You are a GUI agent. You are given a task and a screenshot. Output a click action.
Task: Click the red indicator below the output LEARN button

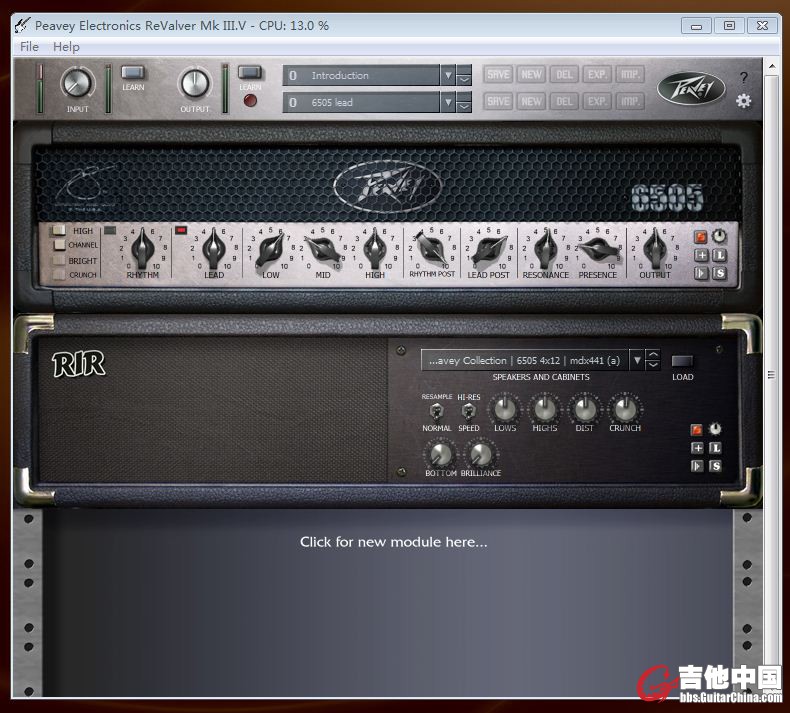pos(250,100)
